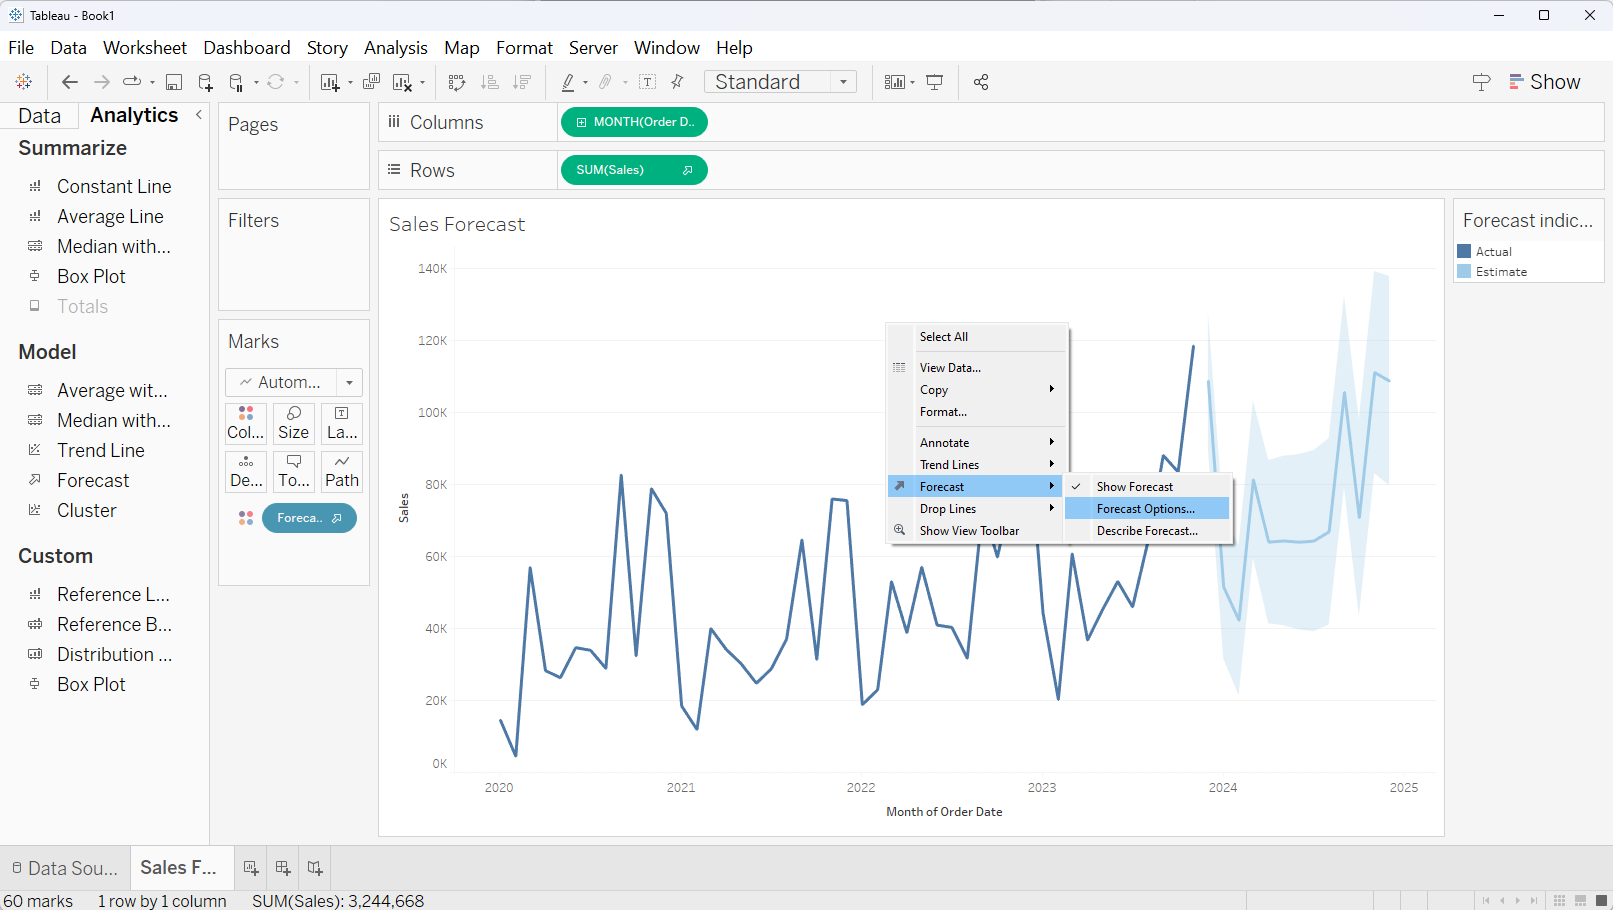Click the Share Workbook icon

981,82
